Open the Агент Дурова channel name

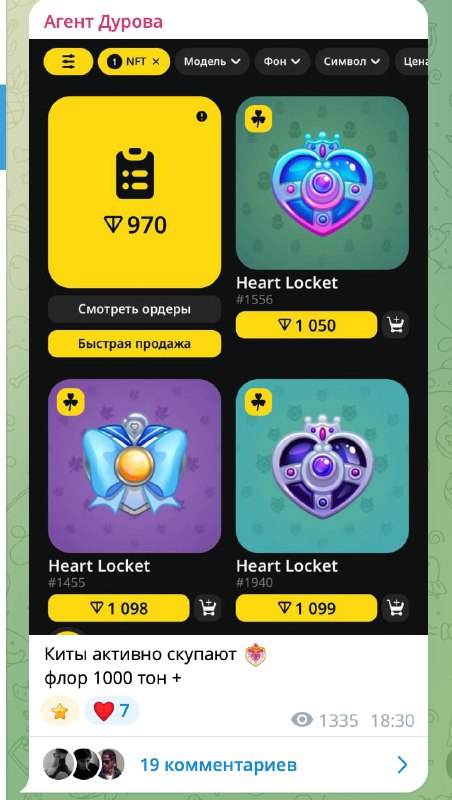tap(104, 22)
